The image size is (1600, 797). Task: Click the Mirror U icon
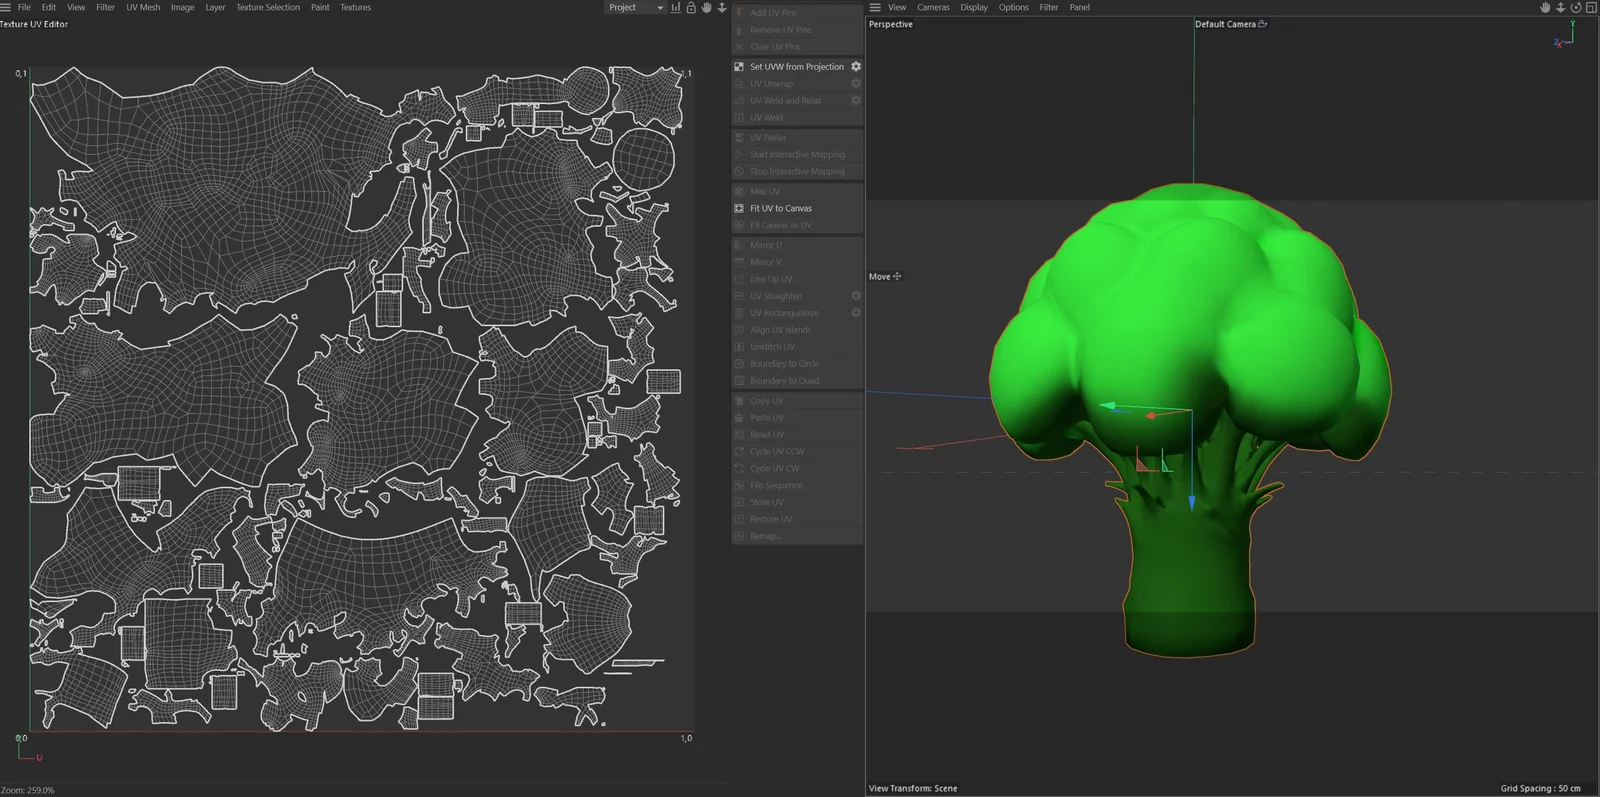(739, 245)
